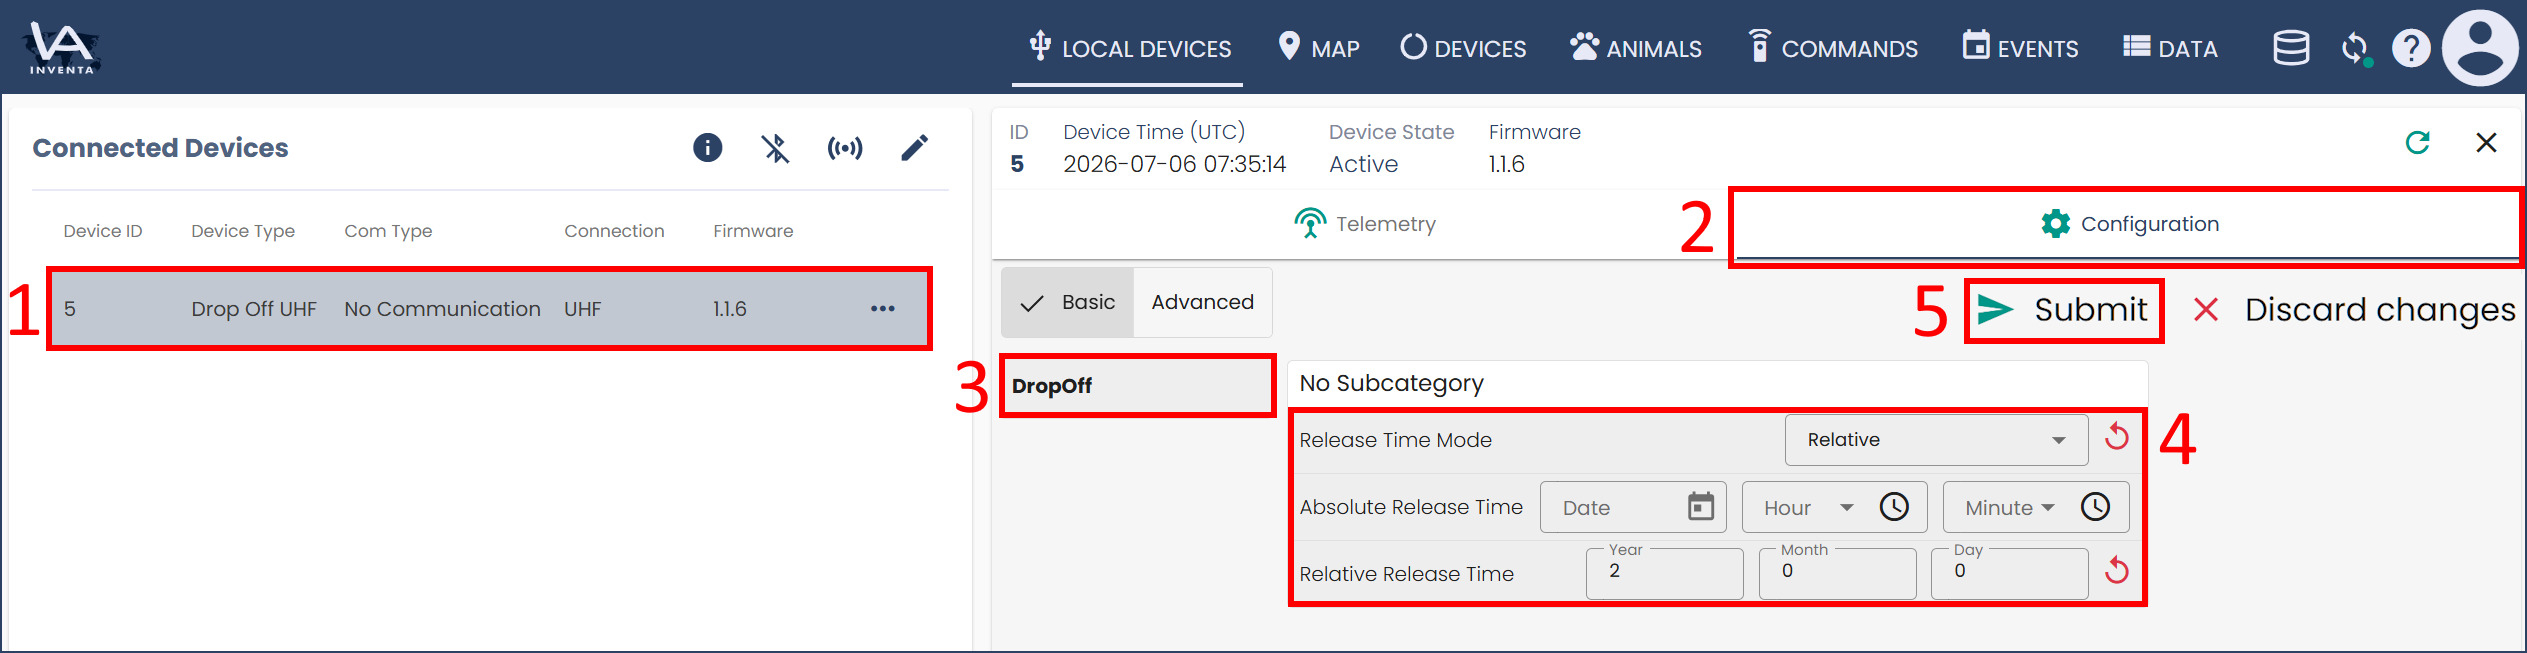The height and width of the screenshot is (653, 2527).
Task: Open the connected devices info icon
Action: tap(707, 148)
